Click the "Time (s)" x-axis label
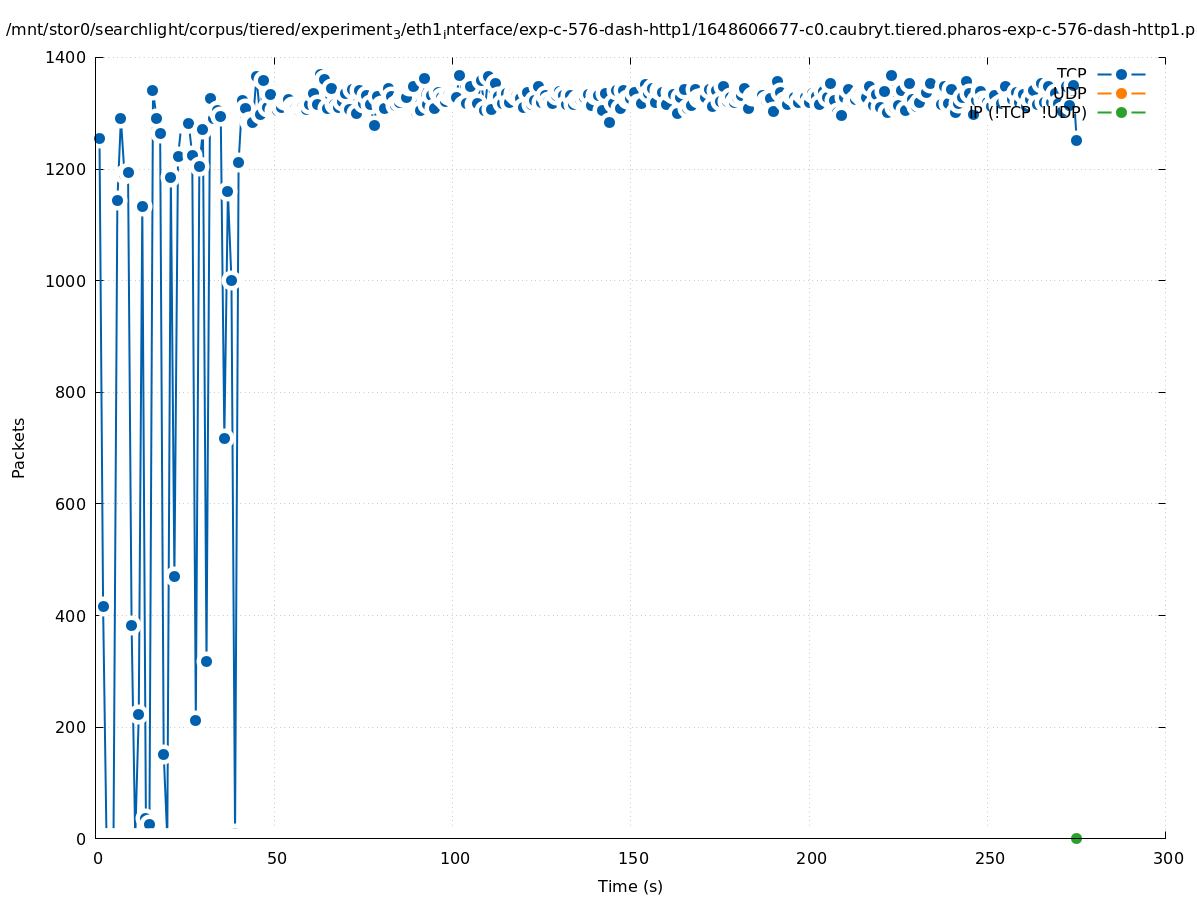The width and height of the screenshot is (1197, 900). coord(630,886)
